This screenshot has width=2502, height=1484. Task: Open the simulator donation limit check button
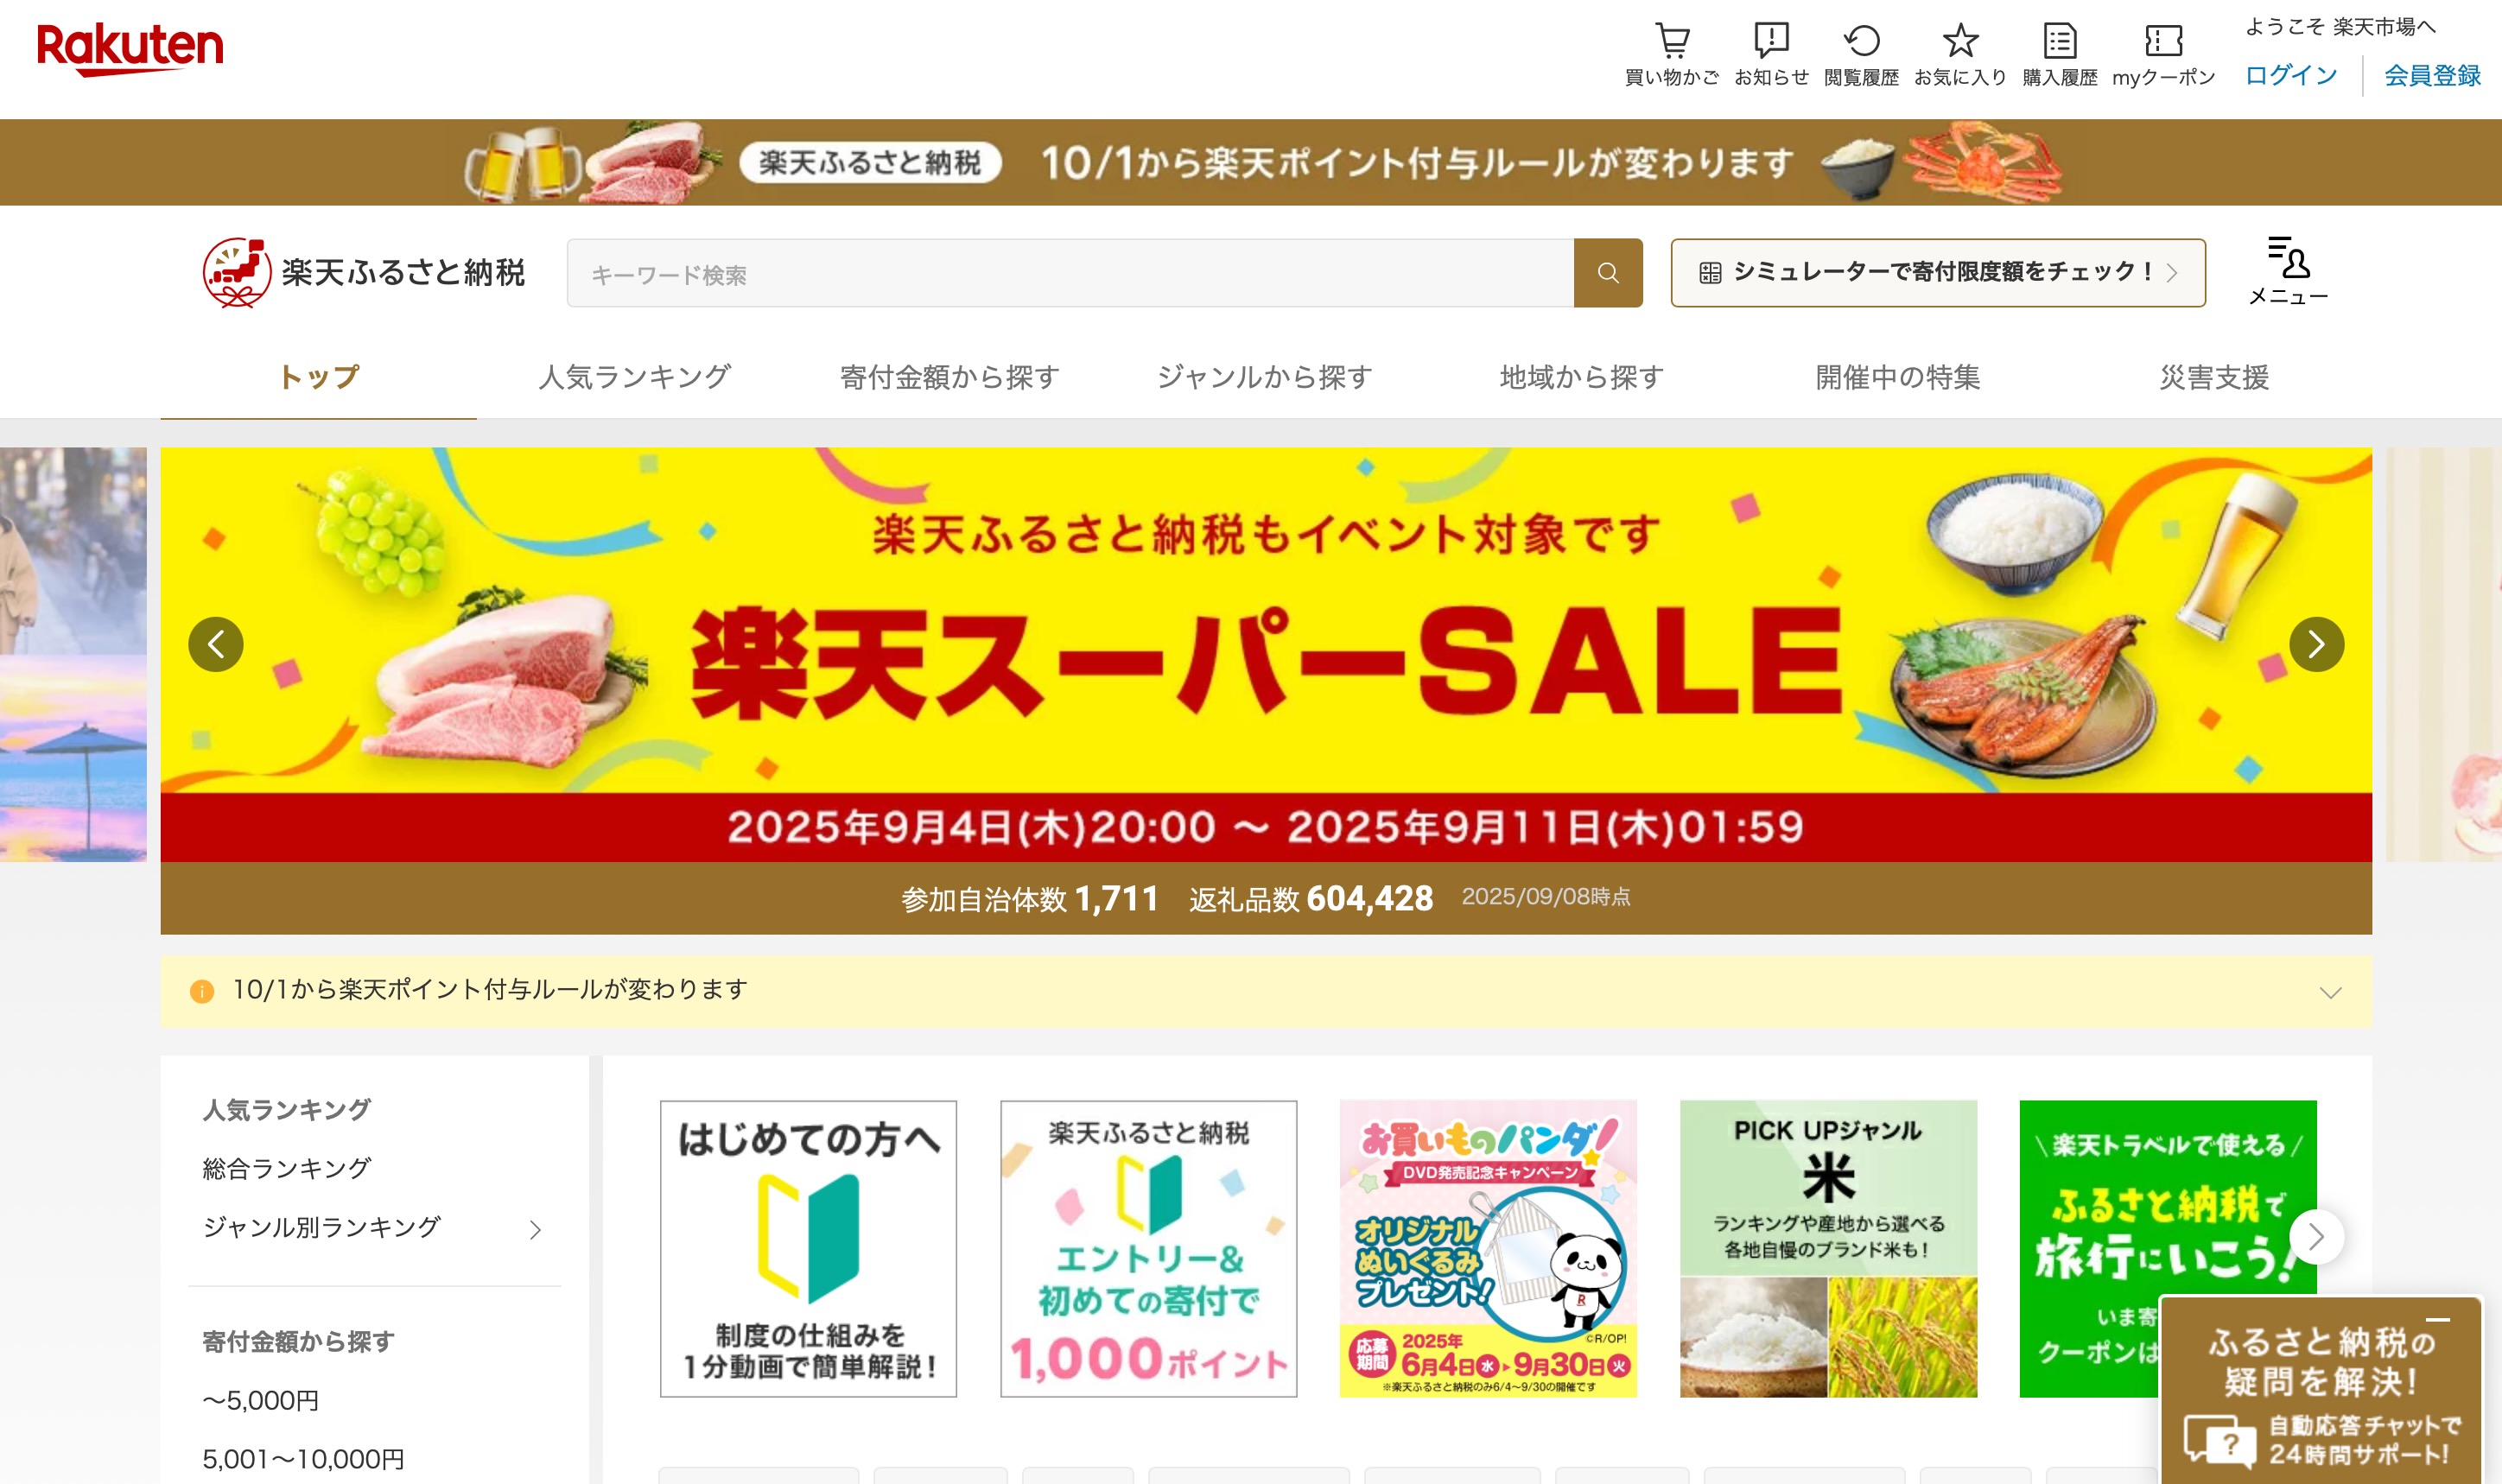1937,272
